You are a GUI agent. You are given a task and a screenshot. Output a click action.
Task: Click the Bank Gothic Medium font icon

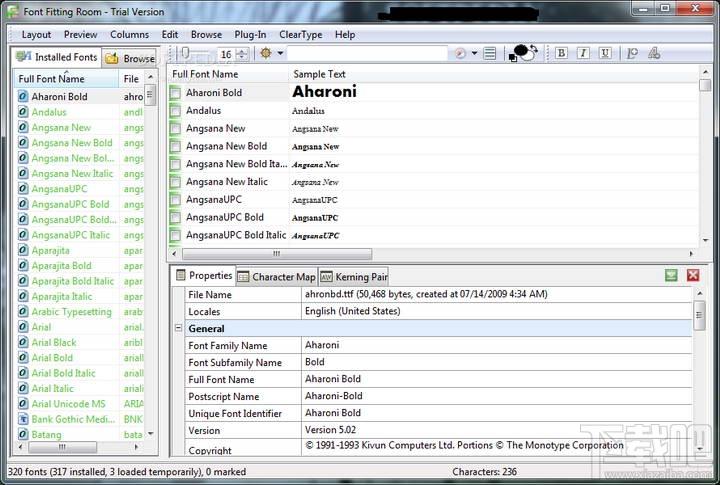tap(23, 419)
